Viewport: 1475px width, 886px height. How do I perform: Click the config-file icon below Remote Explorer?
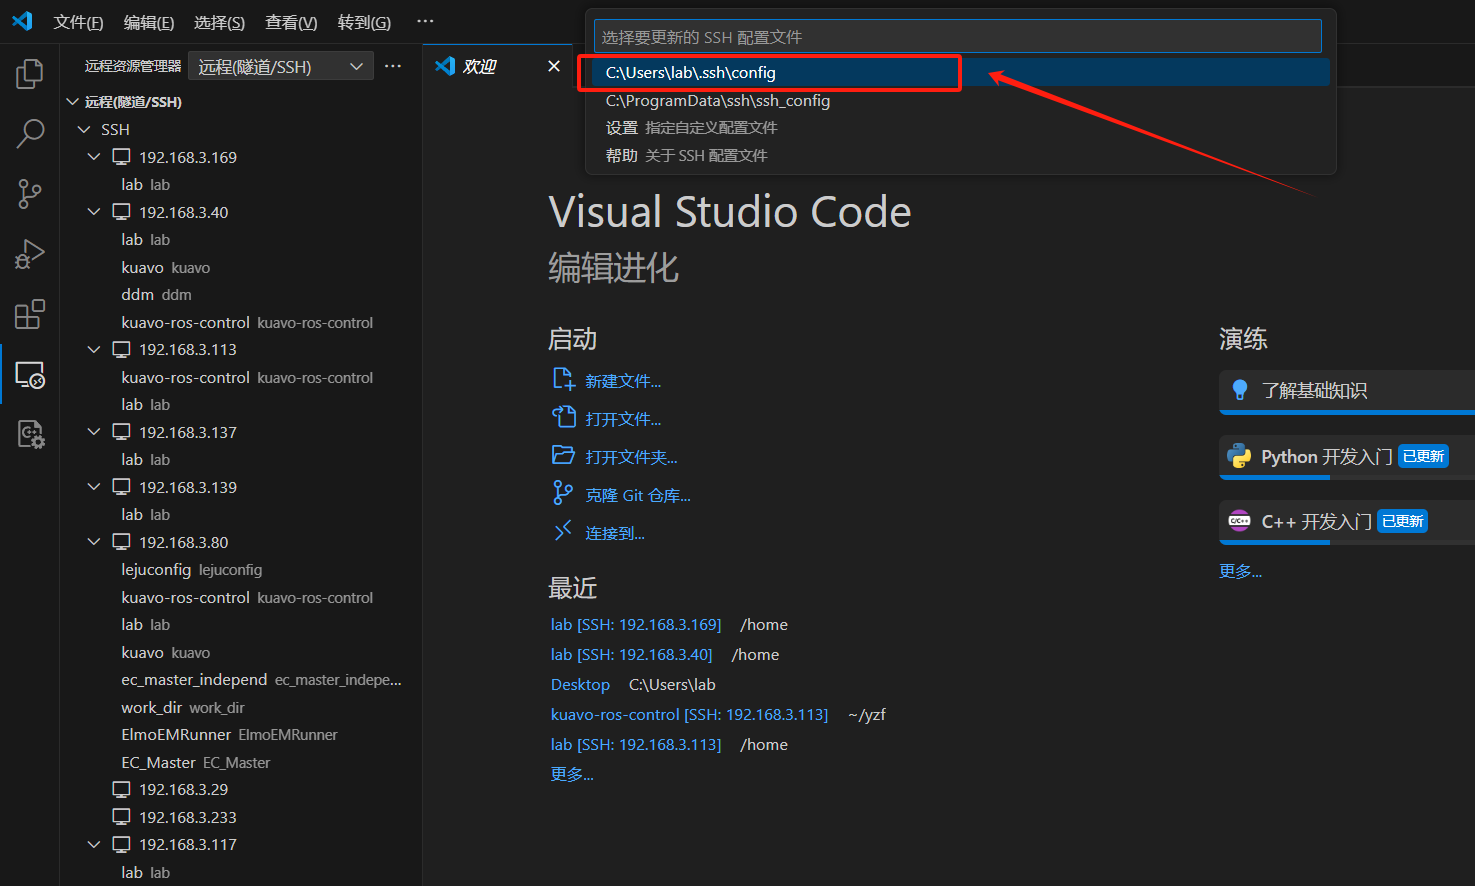click(29, 434)
